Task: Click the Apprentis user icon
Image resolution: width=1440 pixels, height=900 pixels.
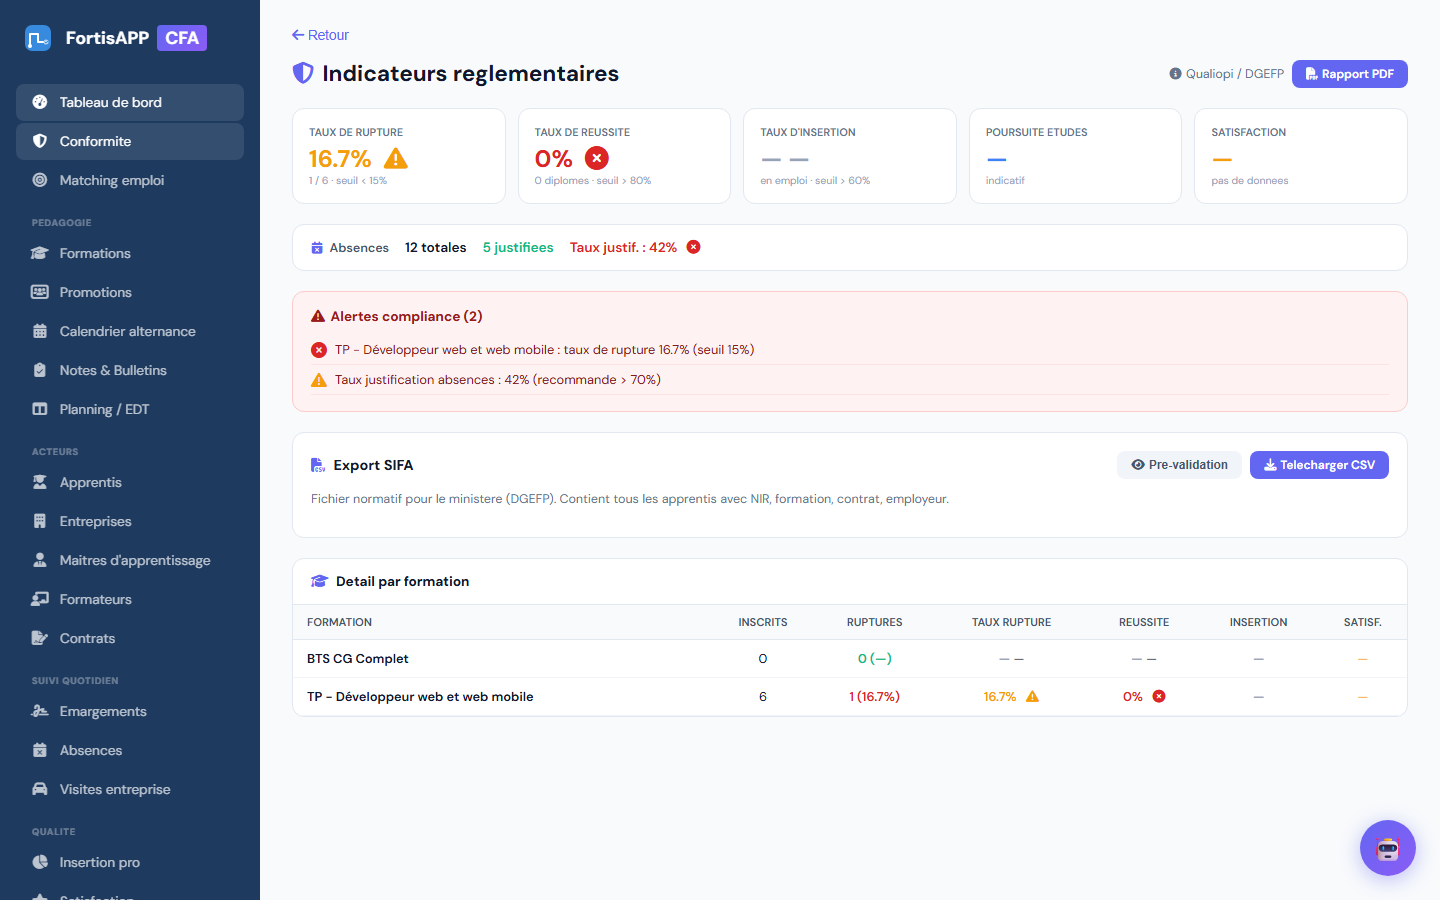Action: [x=40, y=482]
